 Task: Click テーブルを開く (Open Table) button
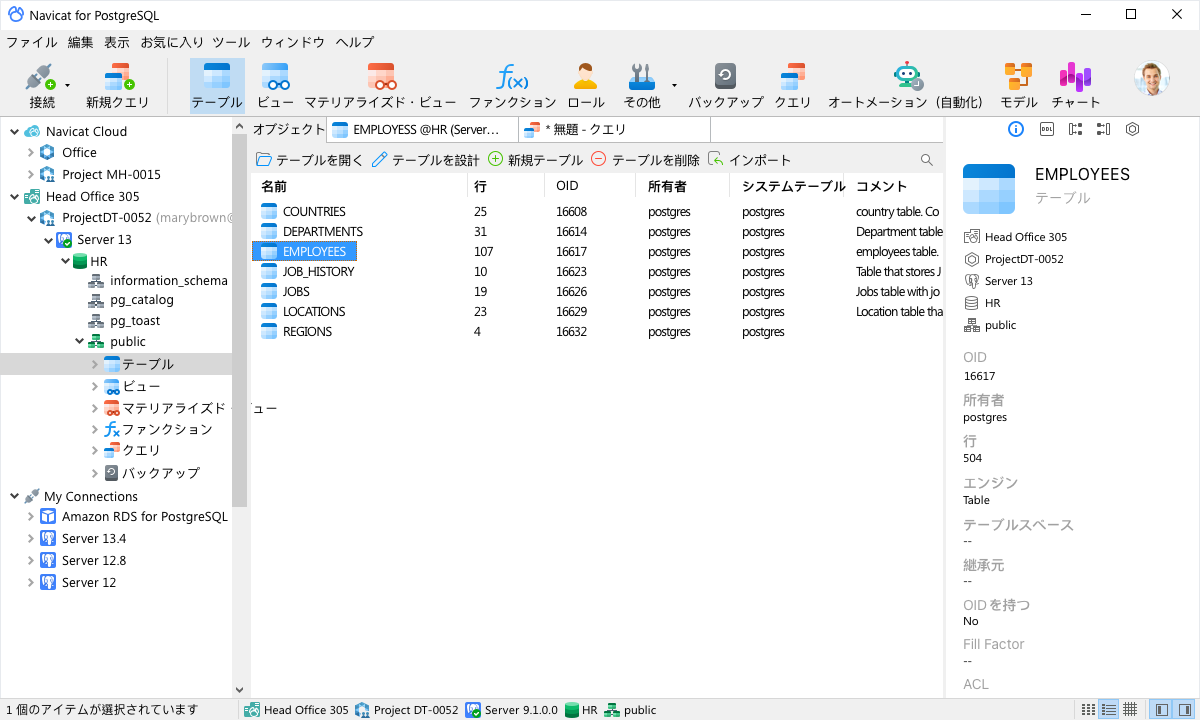pos(310,160)
